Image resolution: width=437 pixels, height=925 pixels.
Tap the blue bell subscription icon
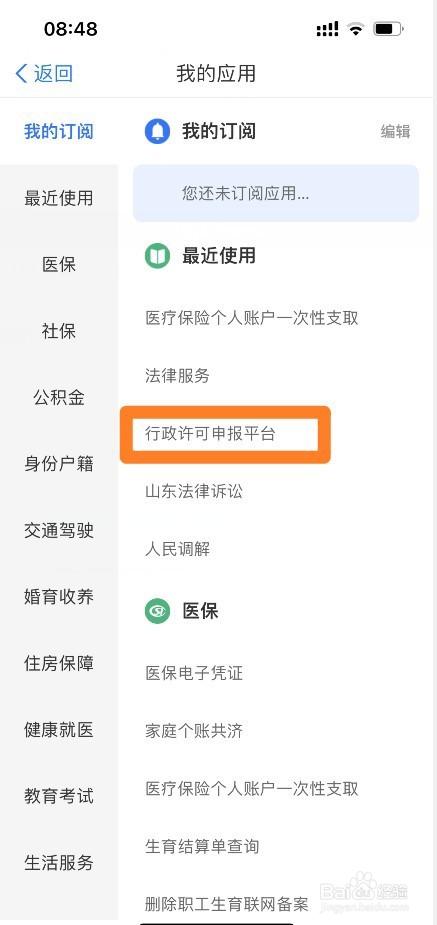(x=157, y=131)
